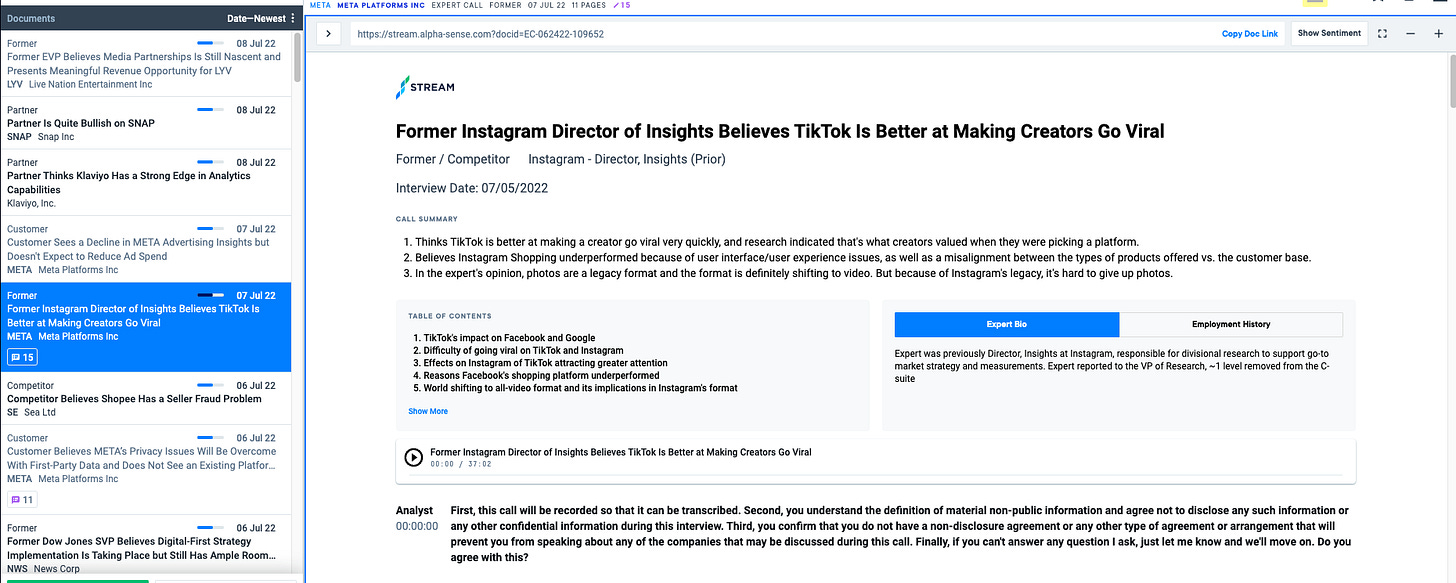1456x583 pixels.
Task: Click the SNAP ticker label
Action: (19, 137)
